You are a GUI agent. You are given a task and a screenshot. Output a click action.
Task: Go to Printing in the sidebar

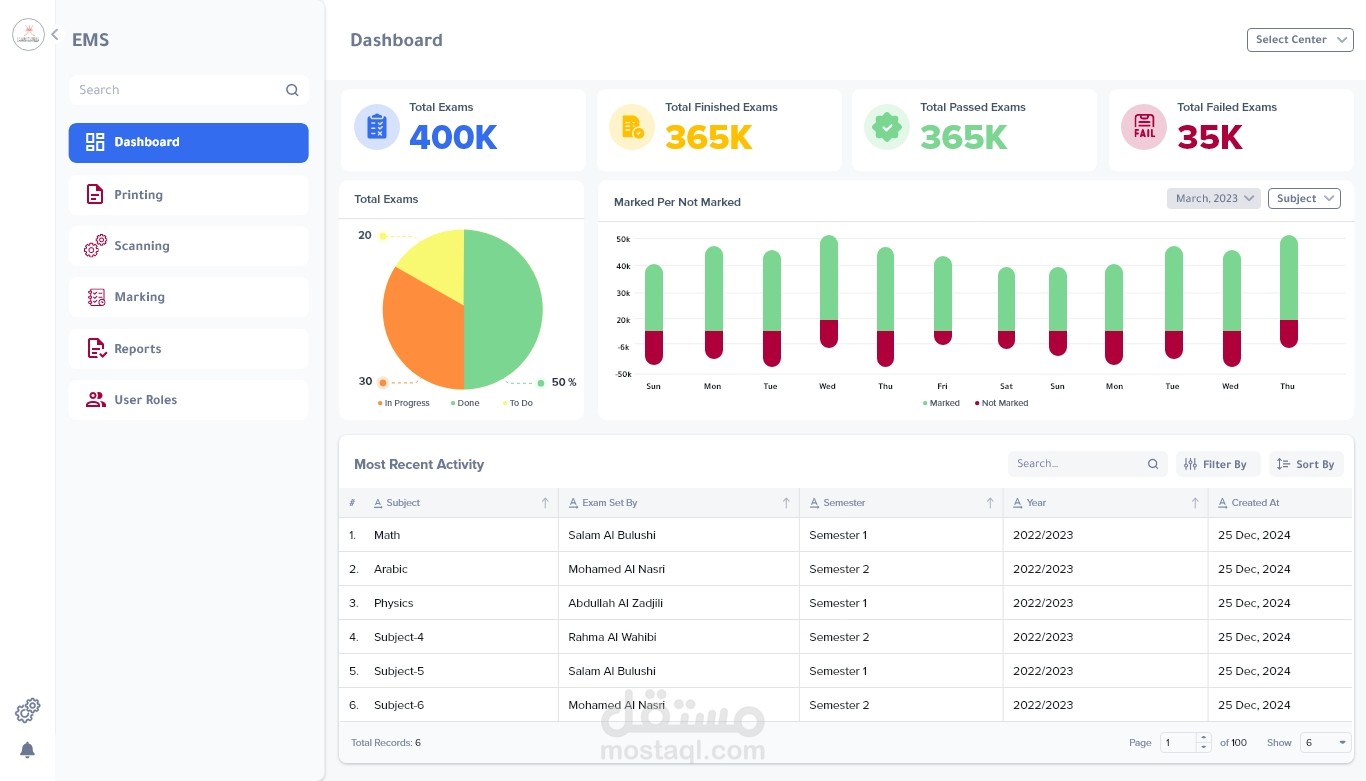188,195
